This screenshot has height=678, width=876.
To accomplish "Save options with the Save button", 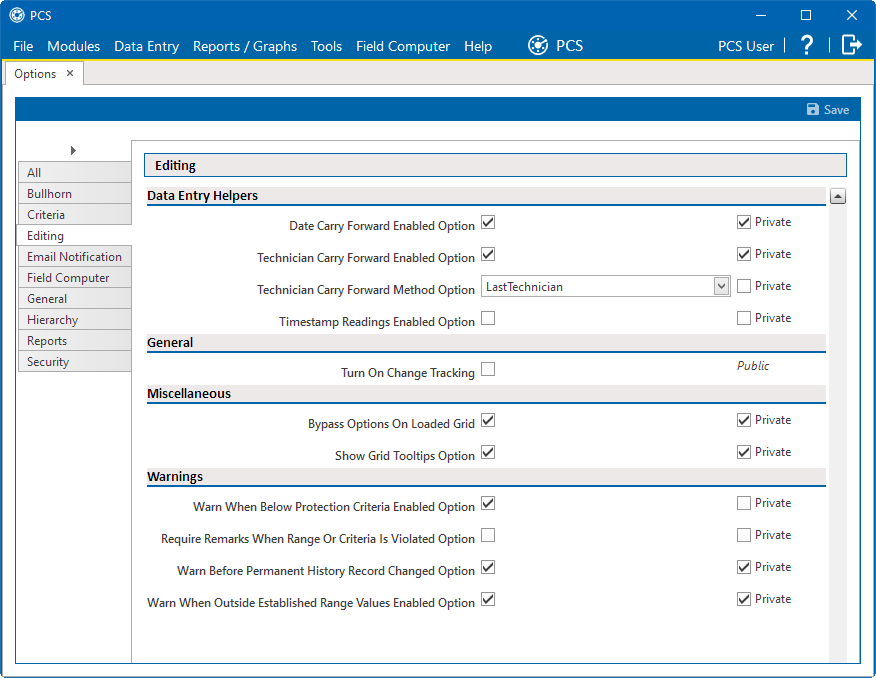I will 828,109.
